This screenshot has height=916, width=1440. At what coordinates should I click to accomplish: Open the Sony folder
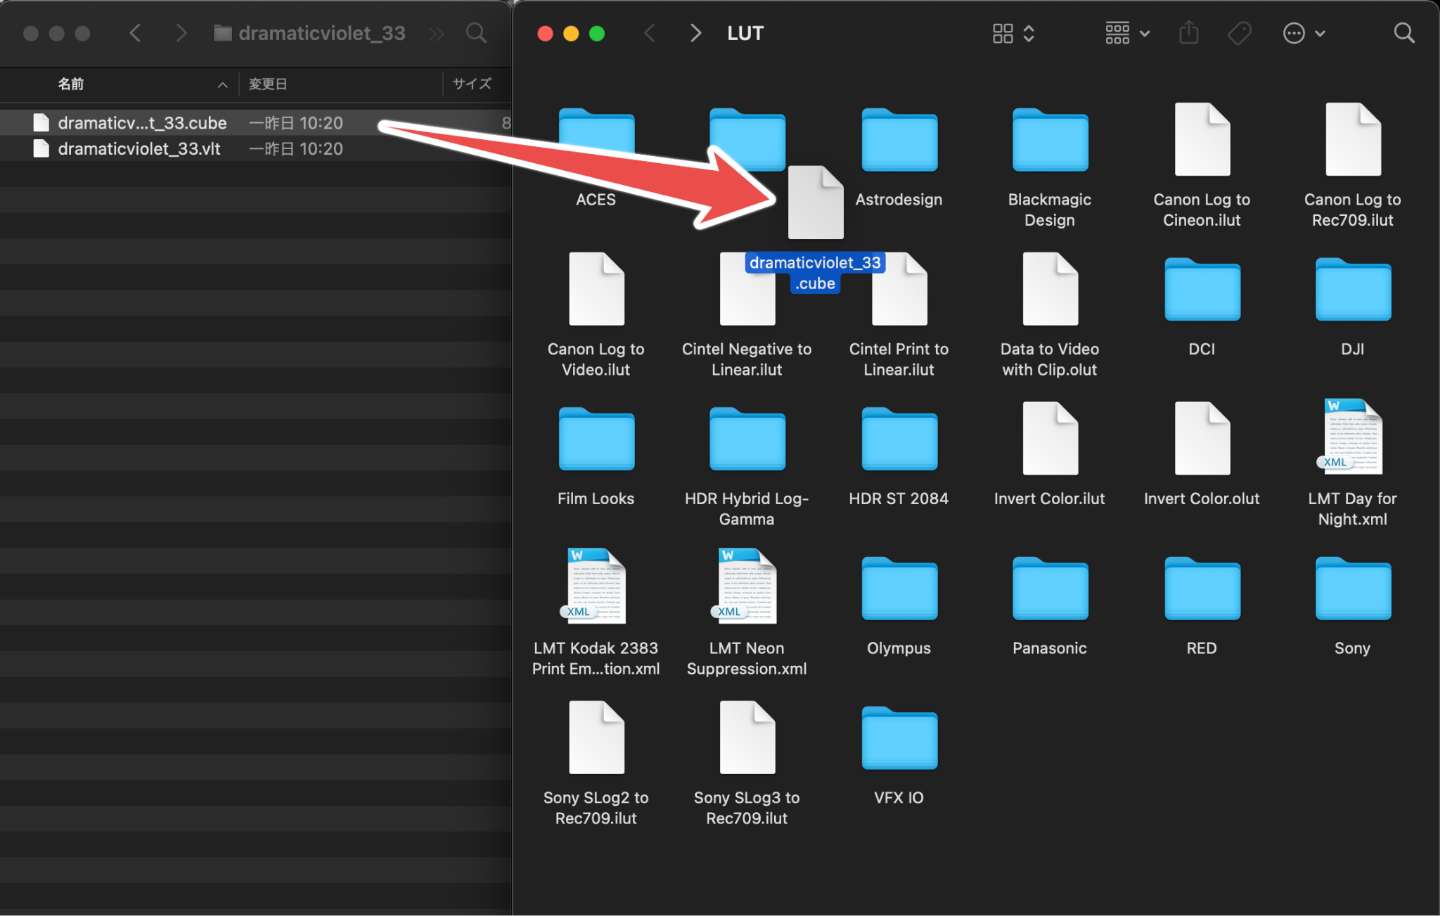click(1353, 589)
